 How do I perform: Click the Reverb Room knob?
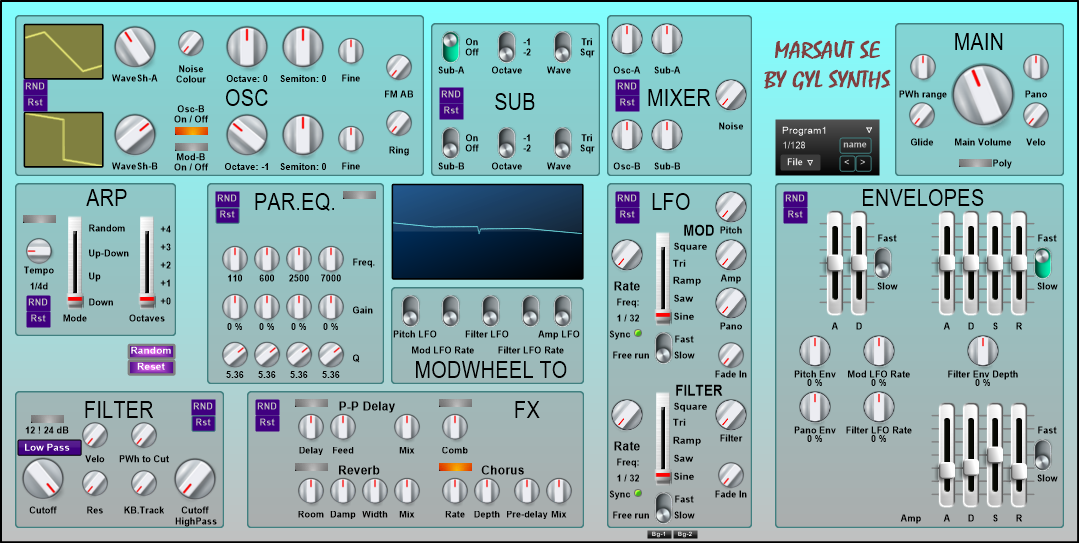coord(311,490)
